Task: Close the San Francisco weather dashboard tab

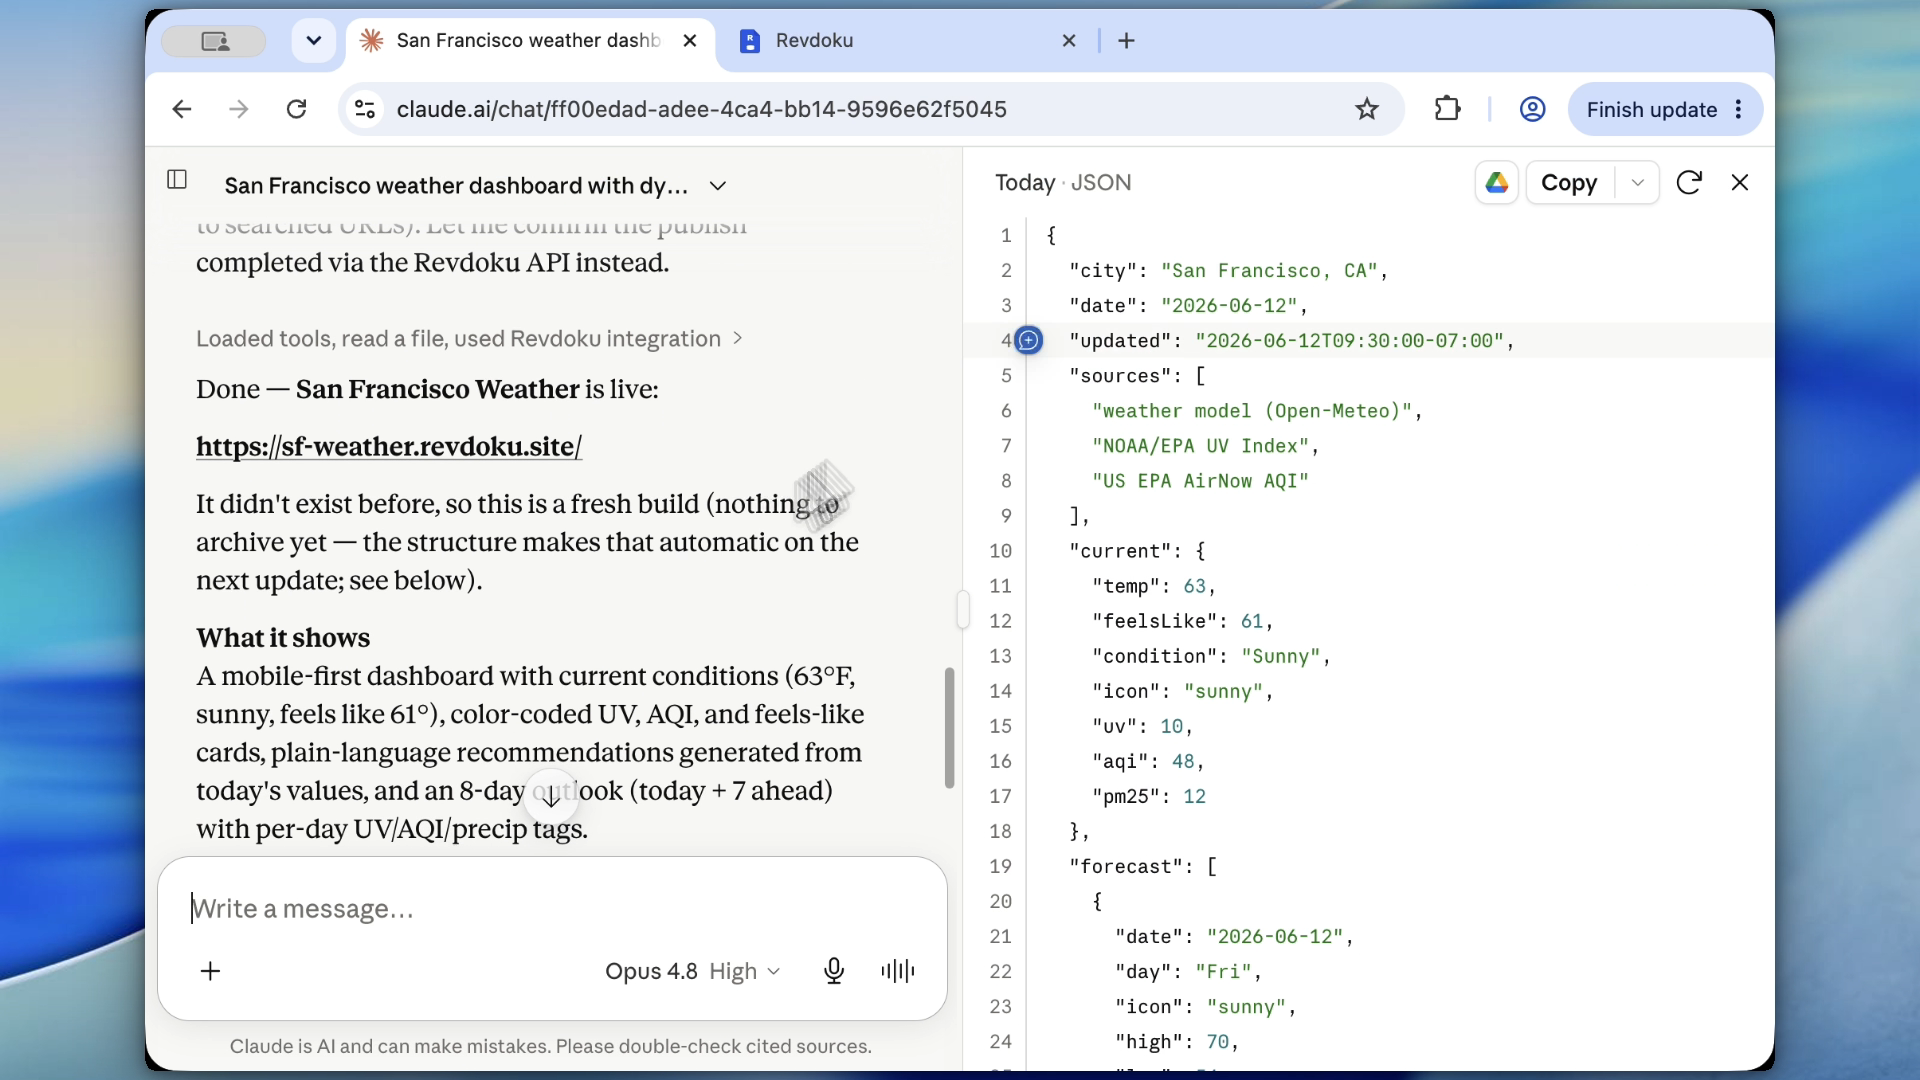Action: click(x=690, y=41)
